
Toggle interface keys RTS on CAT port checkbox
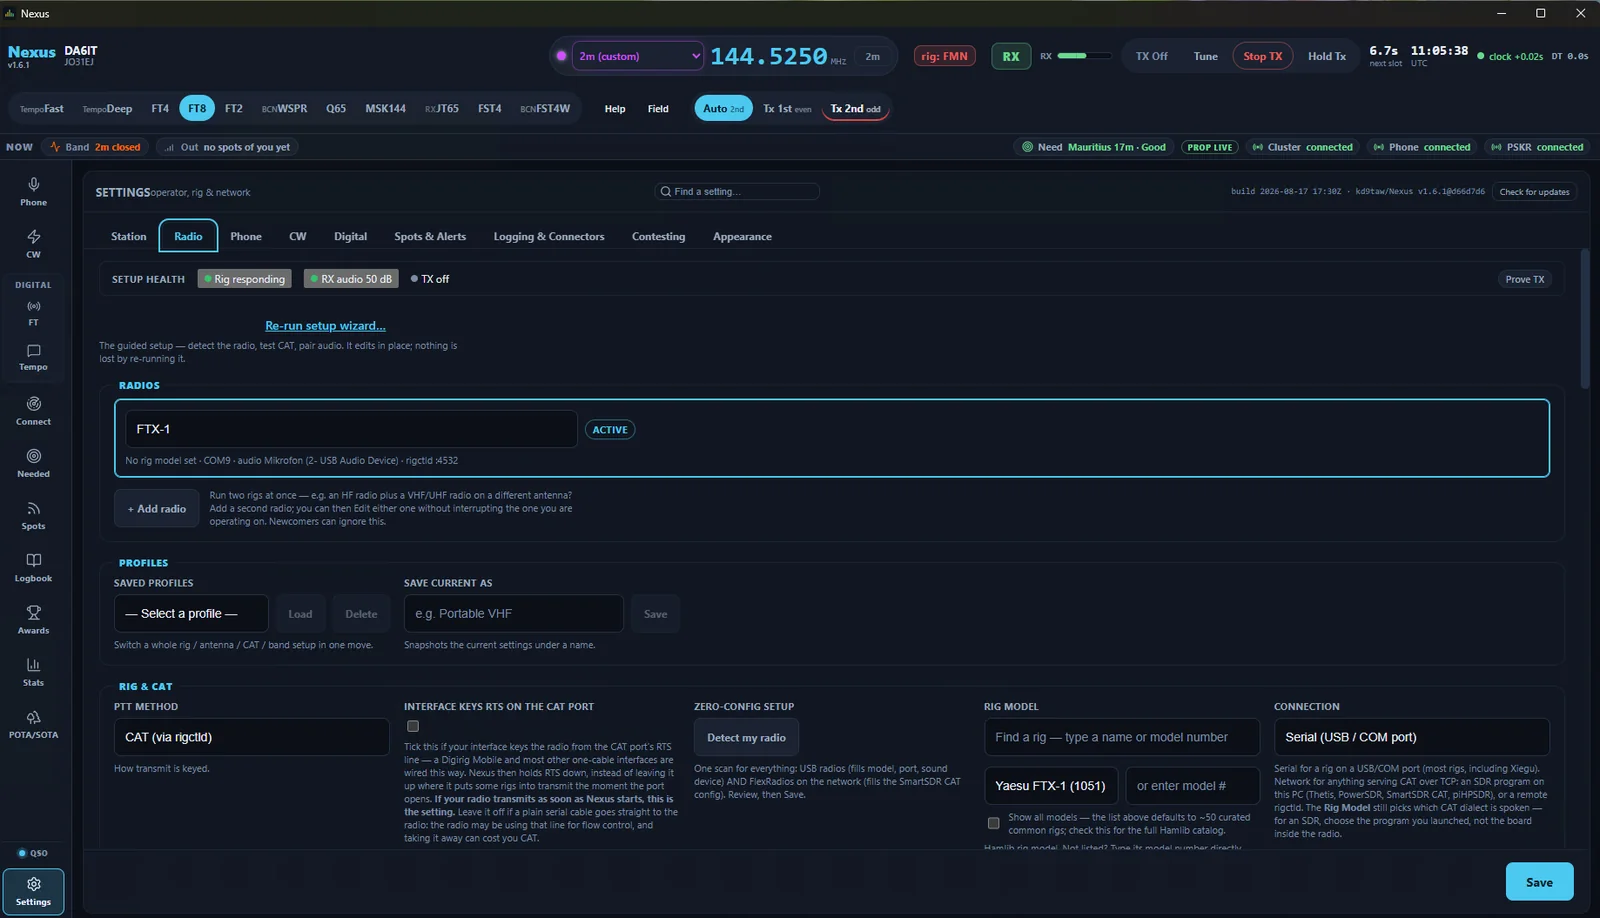413,726
